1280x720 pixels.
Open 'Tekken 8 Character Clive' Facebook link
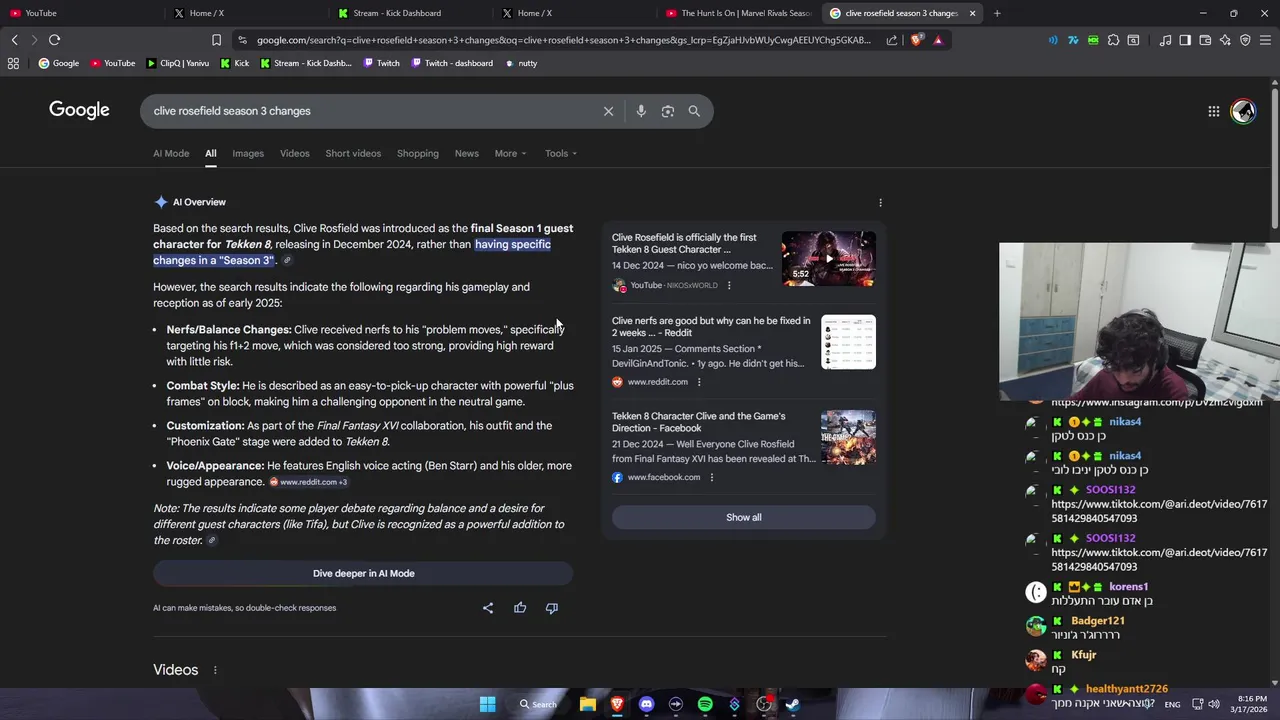pyautogui.click(x=698, y=422)
